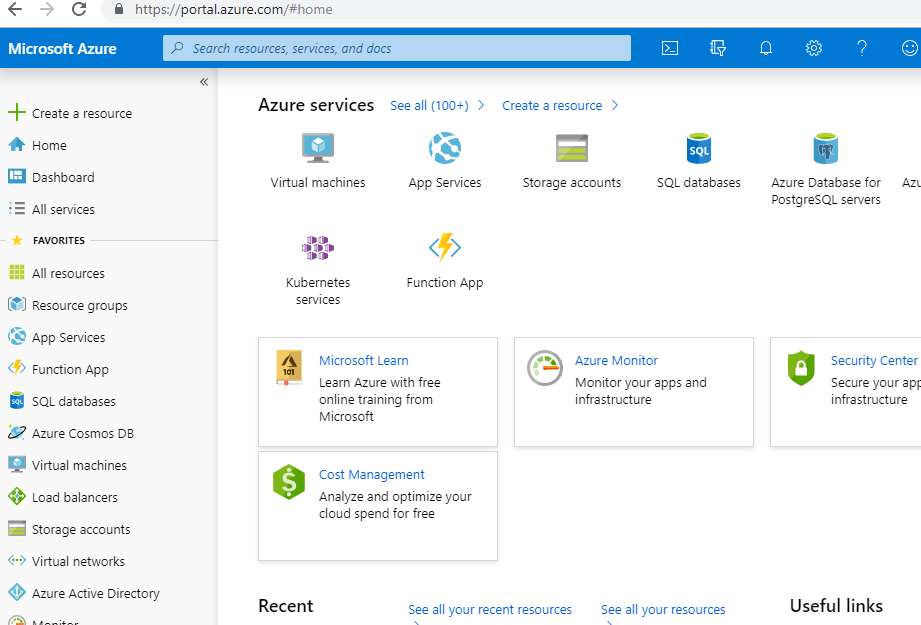
Task: Click the Azure Active Directory sidebar icon
Action: coord(17,592)
